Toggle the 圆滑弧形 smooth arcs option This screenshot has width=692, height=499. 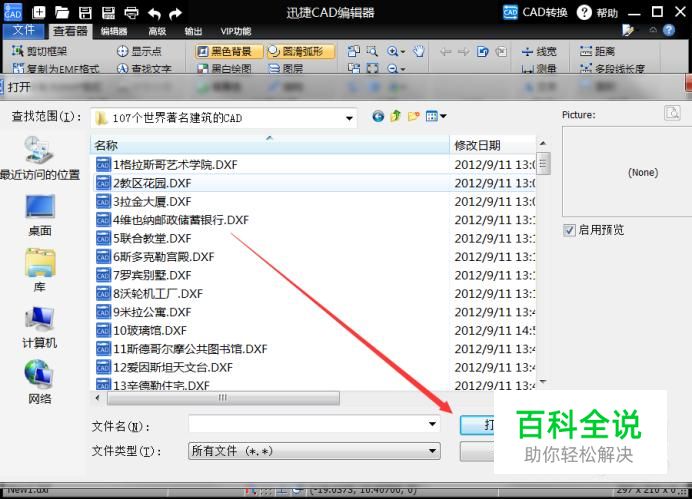[301, 52]
